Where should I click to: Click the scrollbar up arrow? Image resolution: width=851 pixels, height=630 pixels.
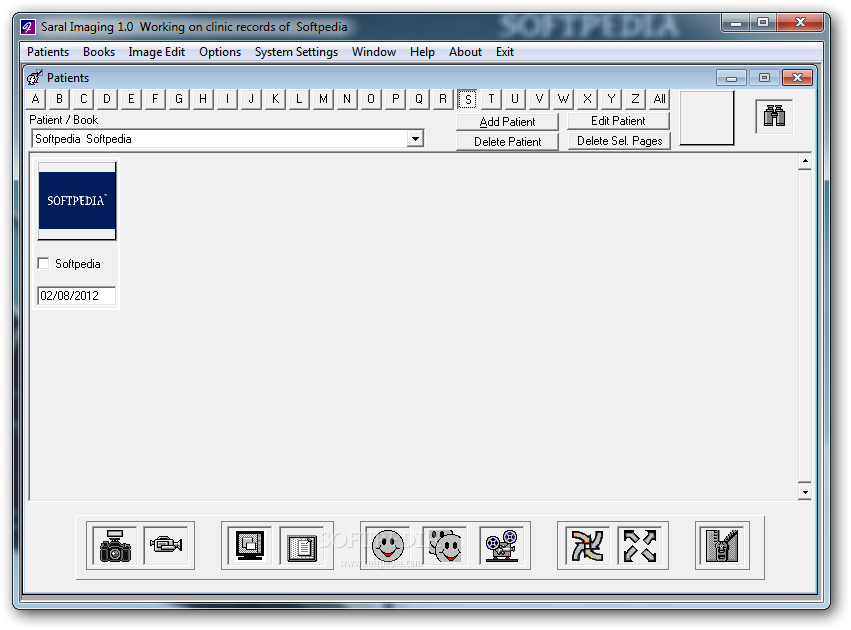[805, 161]
